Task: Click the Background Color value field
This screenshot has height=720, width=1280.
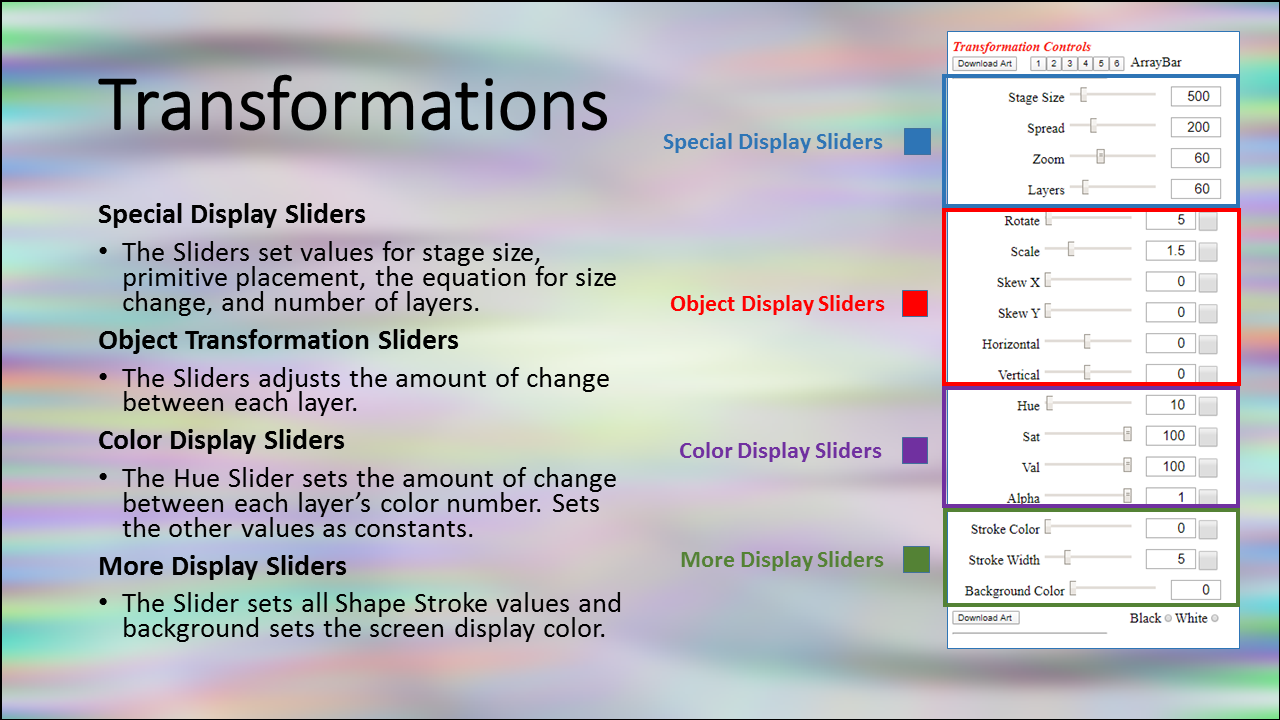Action: point(1196,590)
